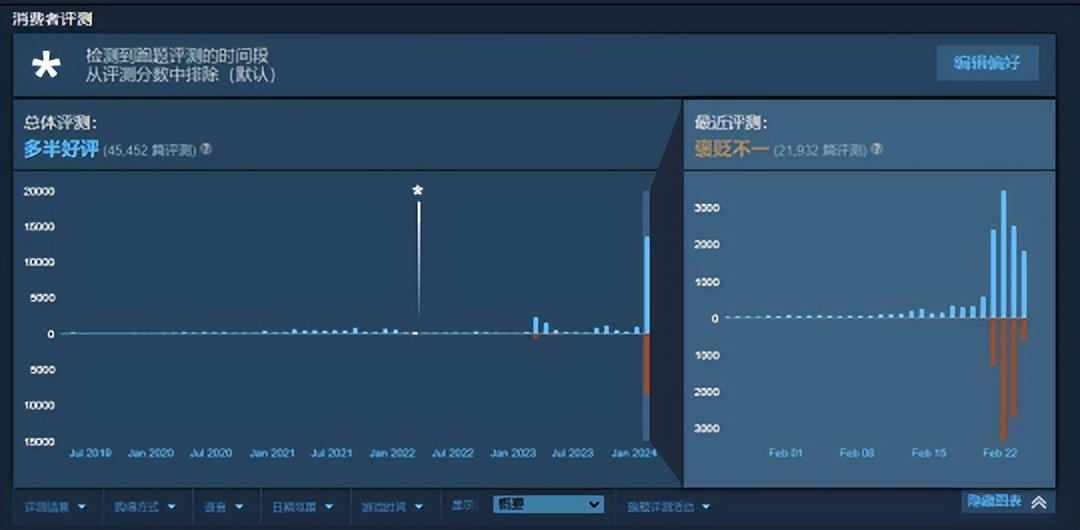Click the blue bar near Jan 2023
The height and width of the screenshot is (530, 1080).
(x=536, y=325)
